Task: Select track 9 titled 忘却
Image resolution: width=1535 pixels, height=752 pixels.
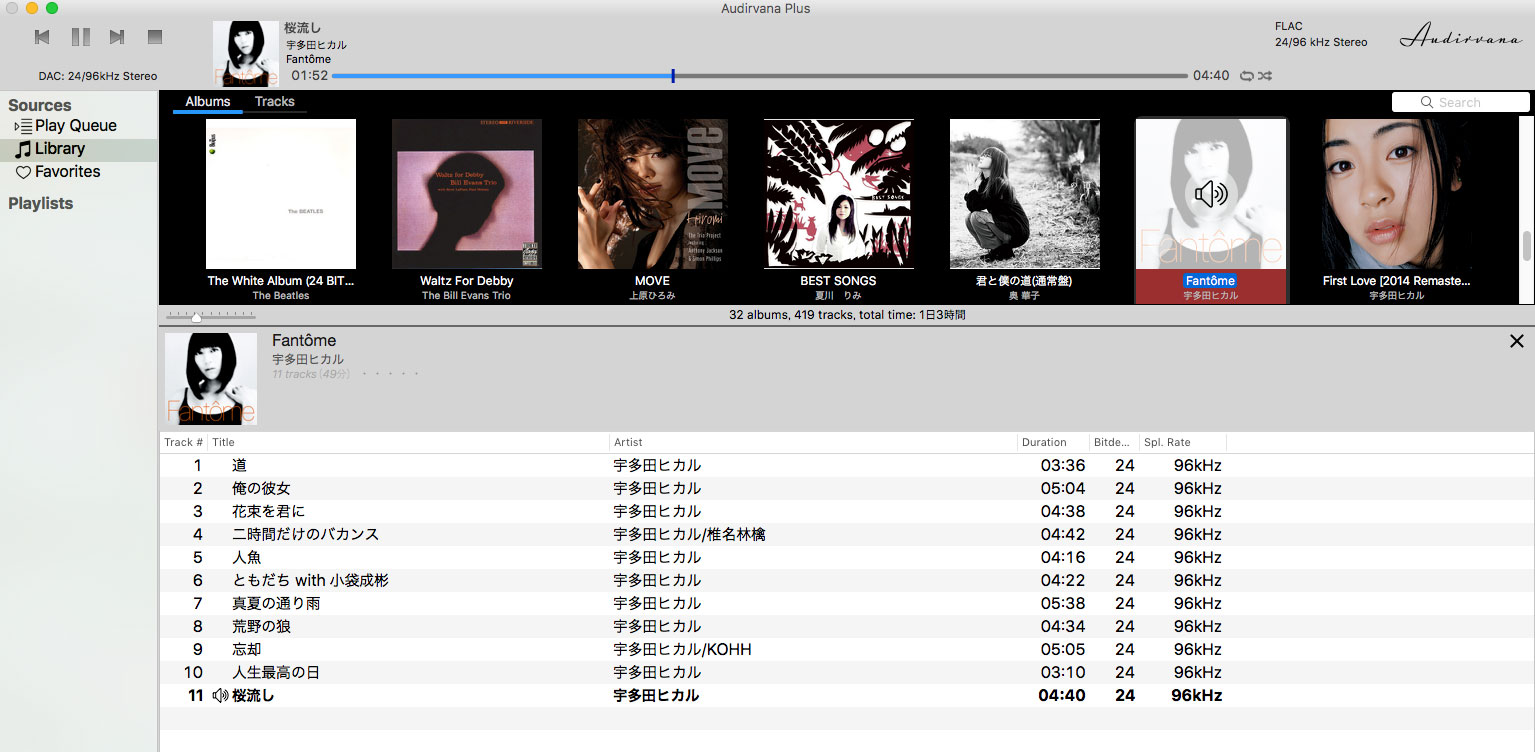Action: click(x=846, y=649)
